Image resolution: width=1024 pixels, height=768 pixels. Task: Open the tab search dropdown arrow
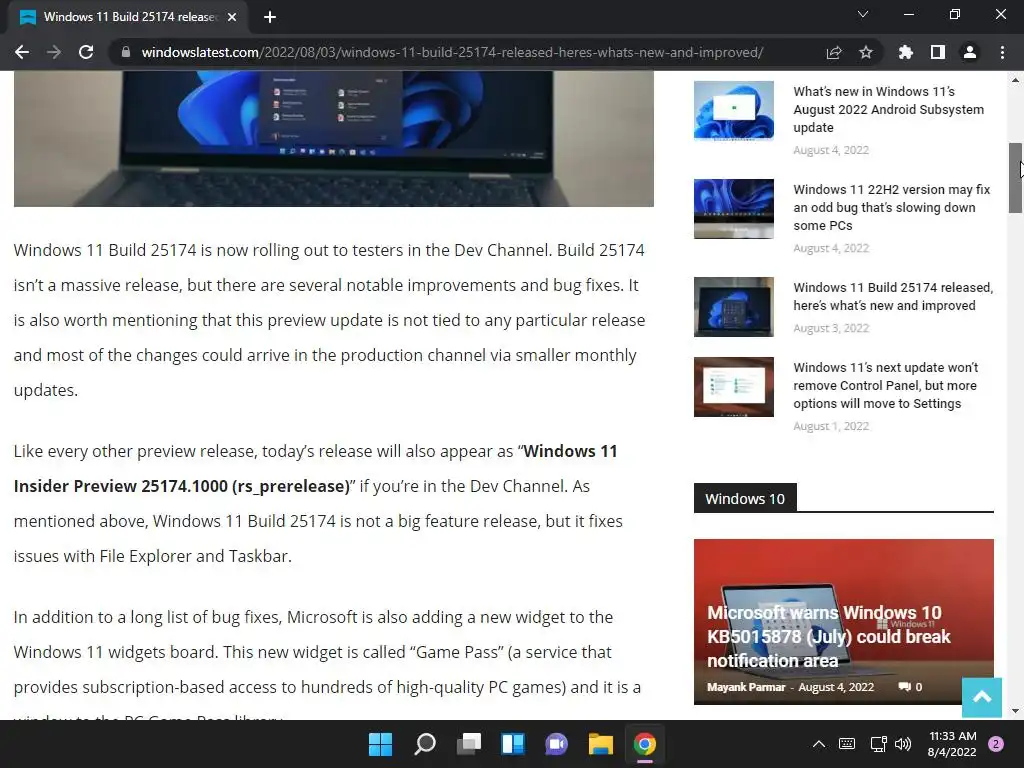click(863, 14)
